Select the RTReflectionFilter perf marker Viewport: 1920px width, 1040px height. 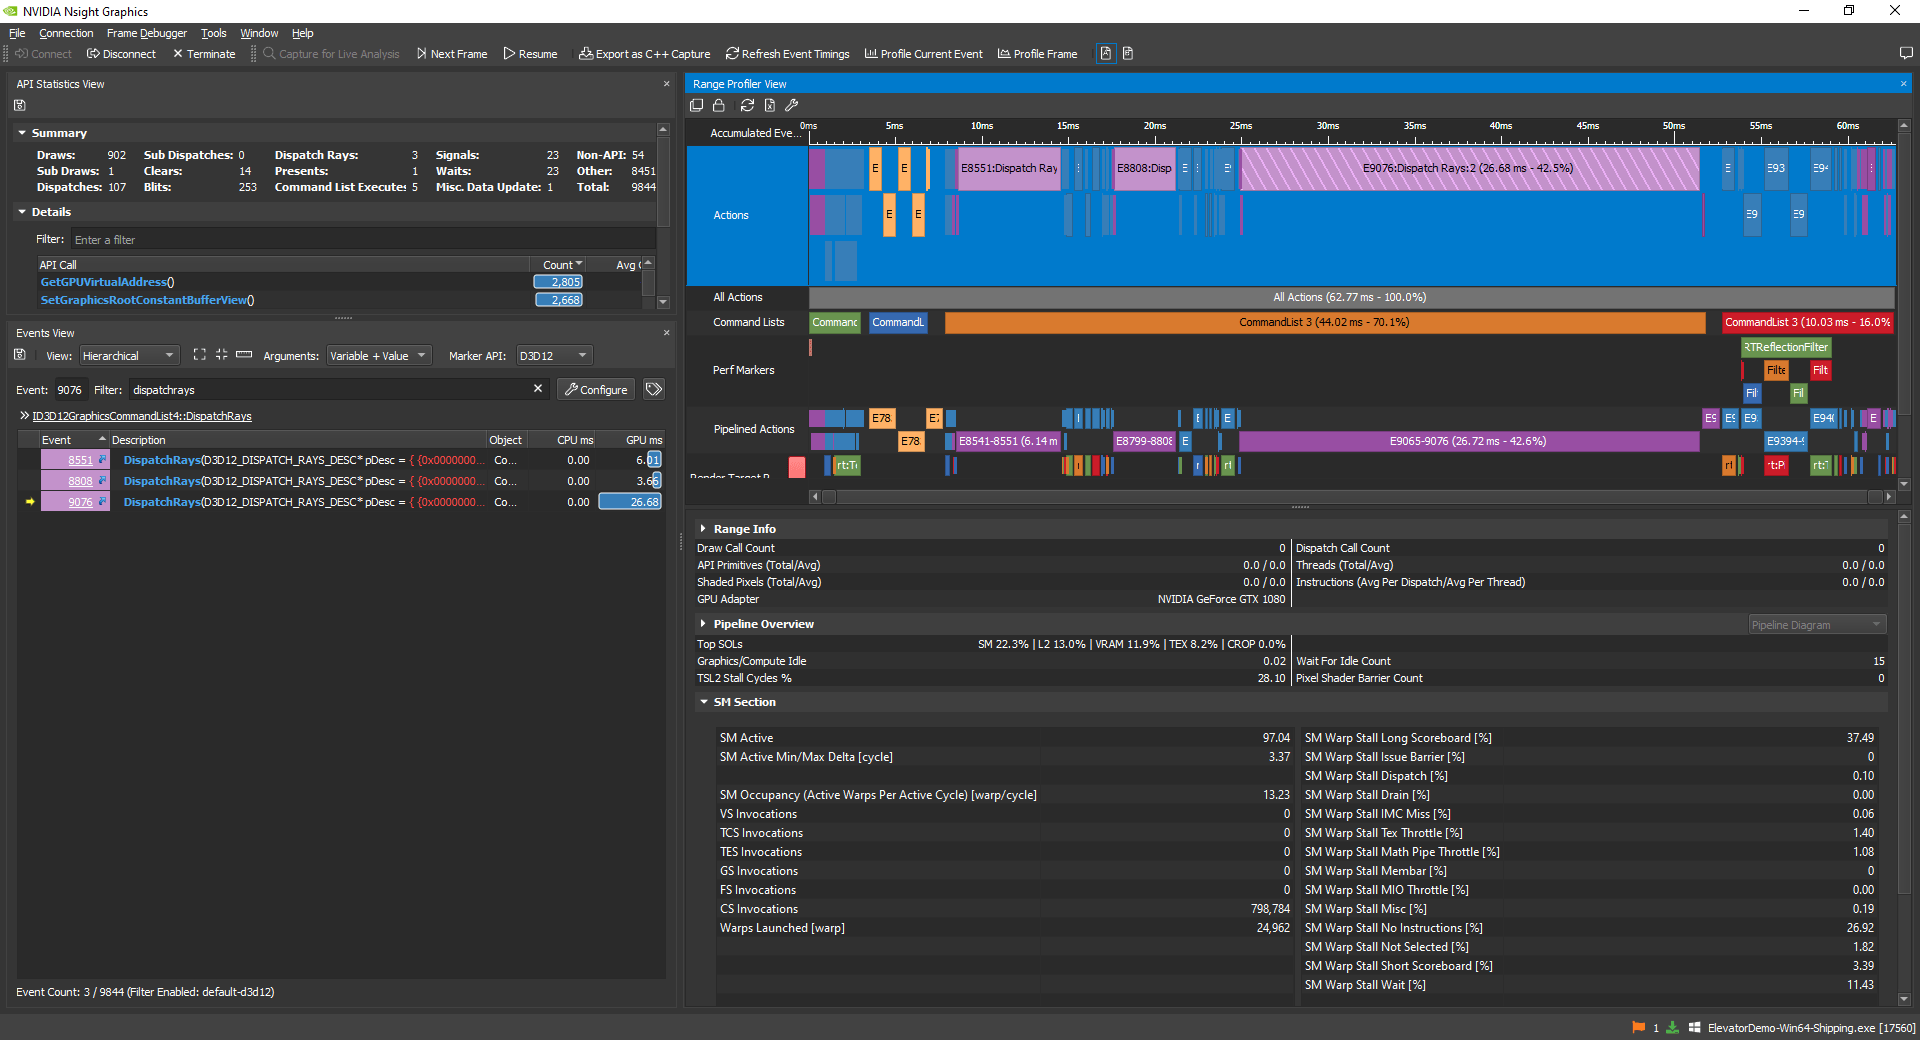tap(1786, 347)
